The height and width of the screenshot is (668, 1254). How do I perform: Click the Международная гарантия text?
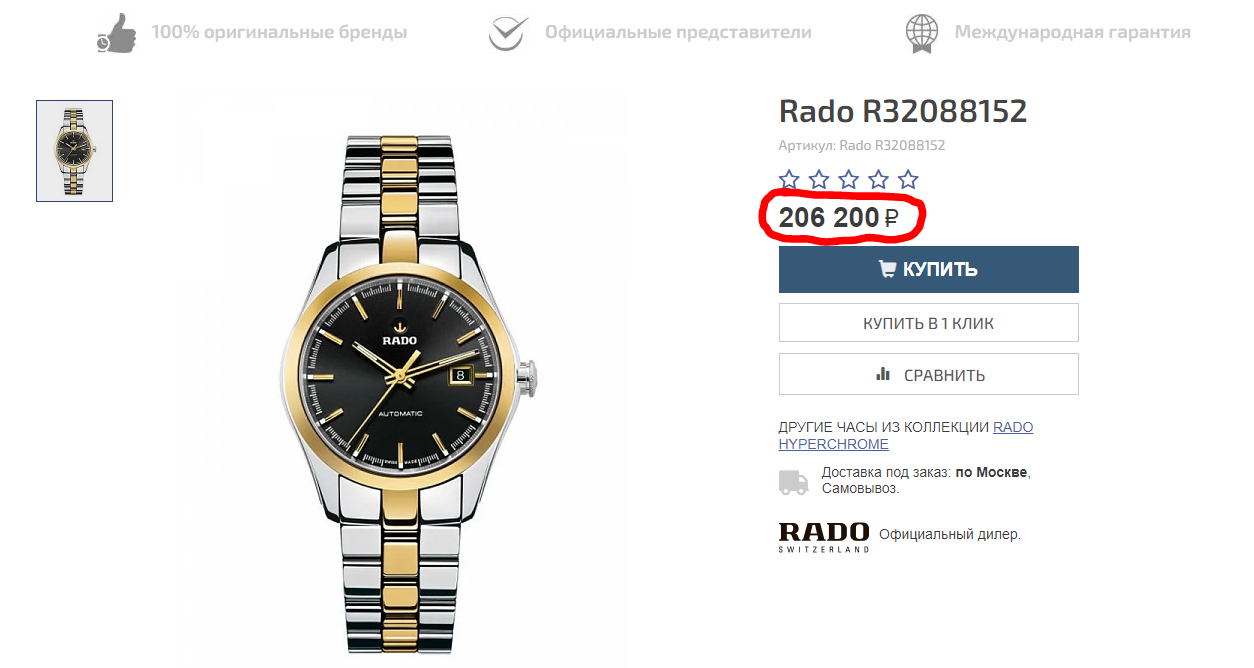[1072, 32]
